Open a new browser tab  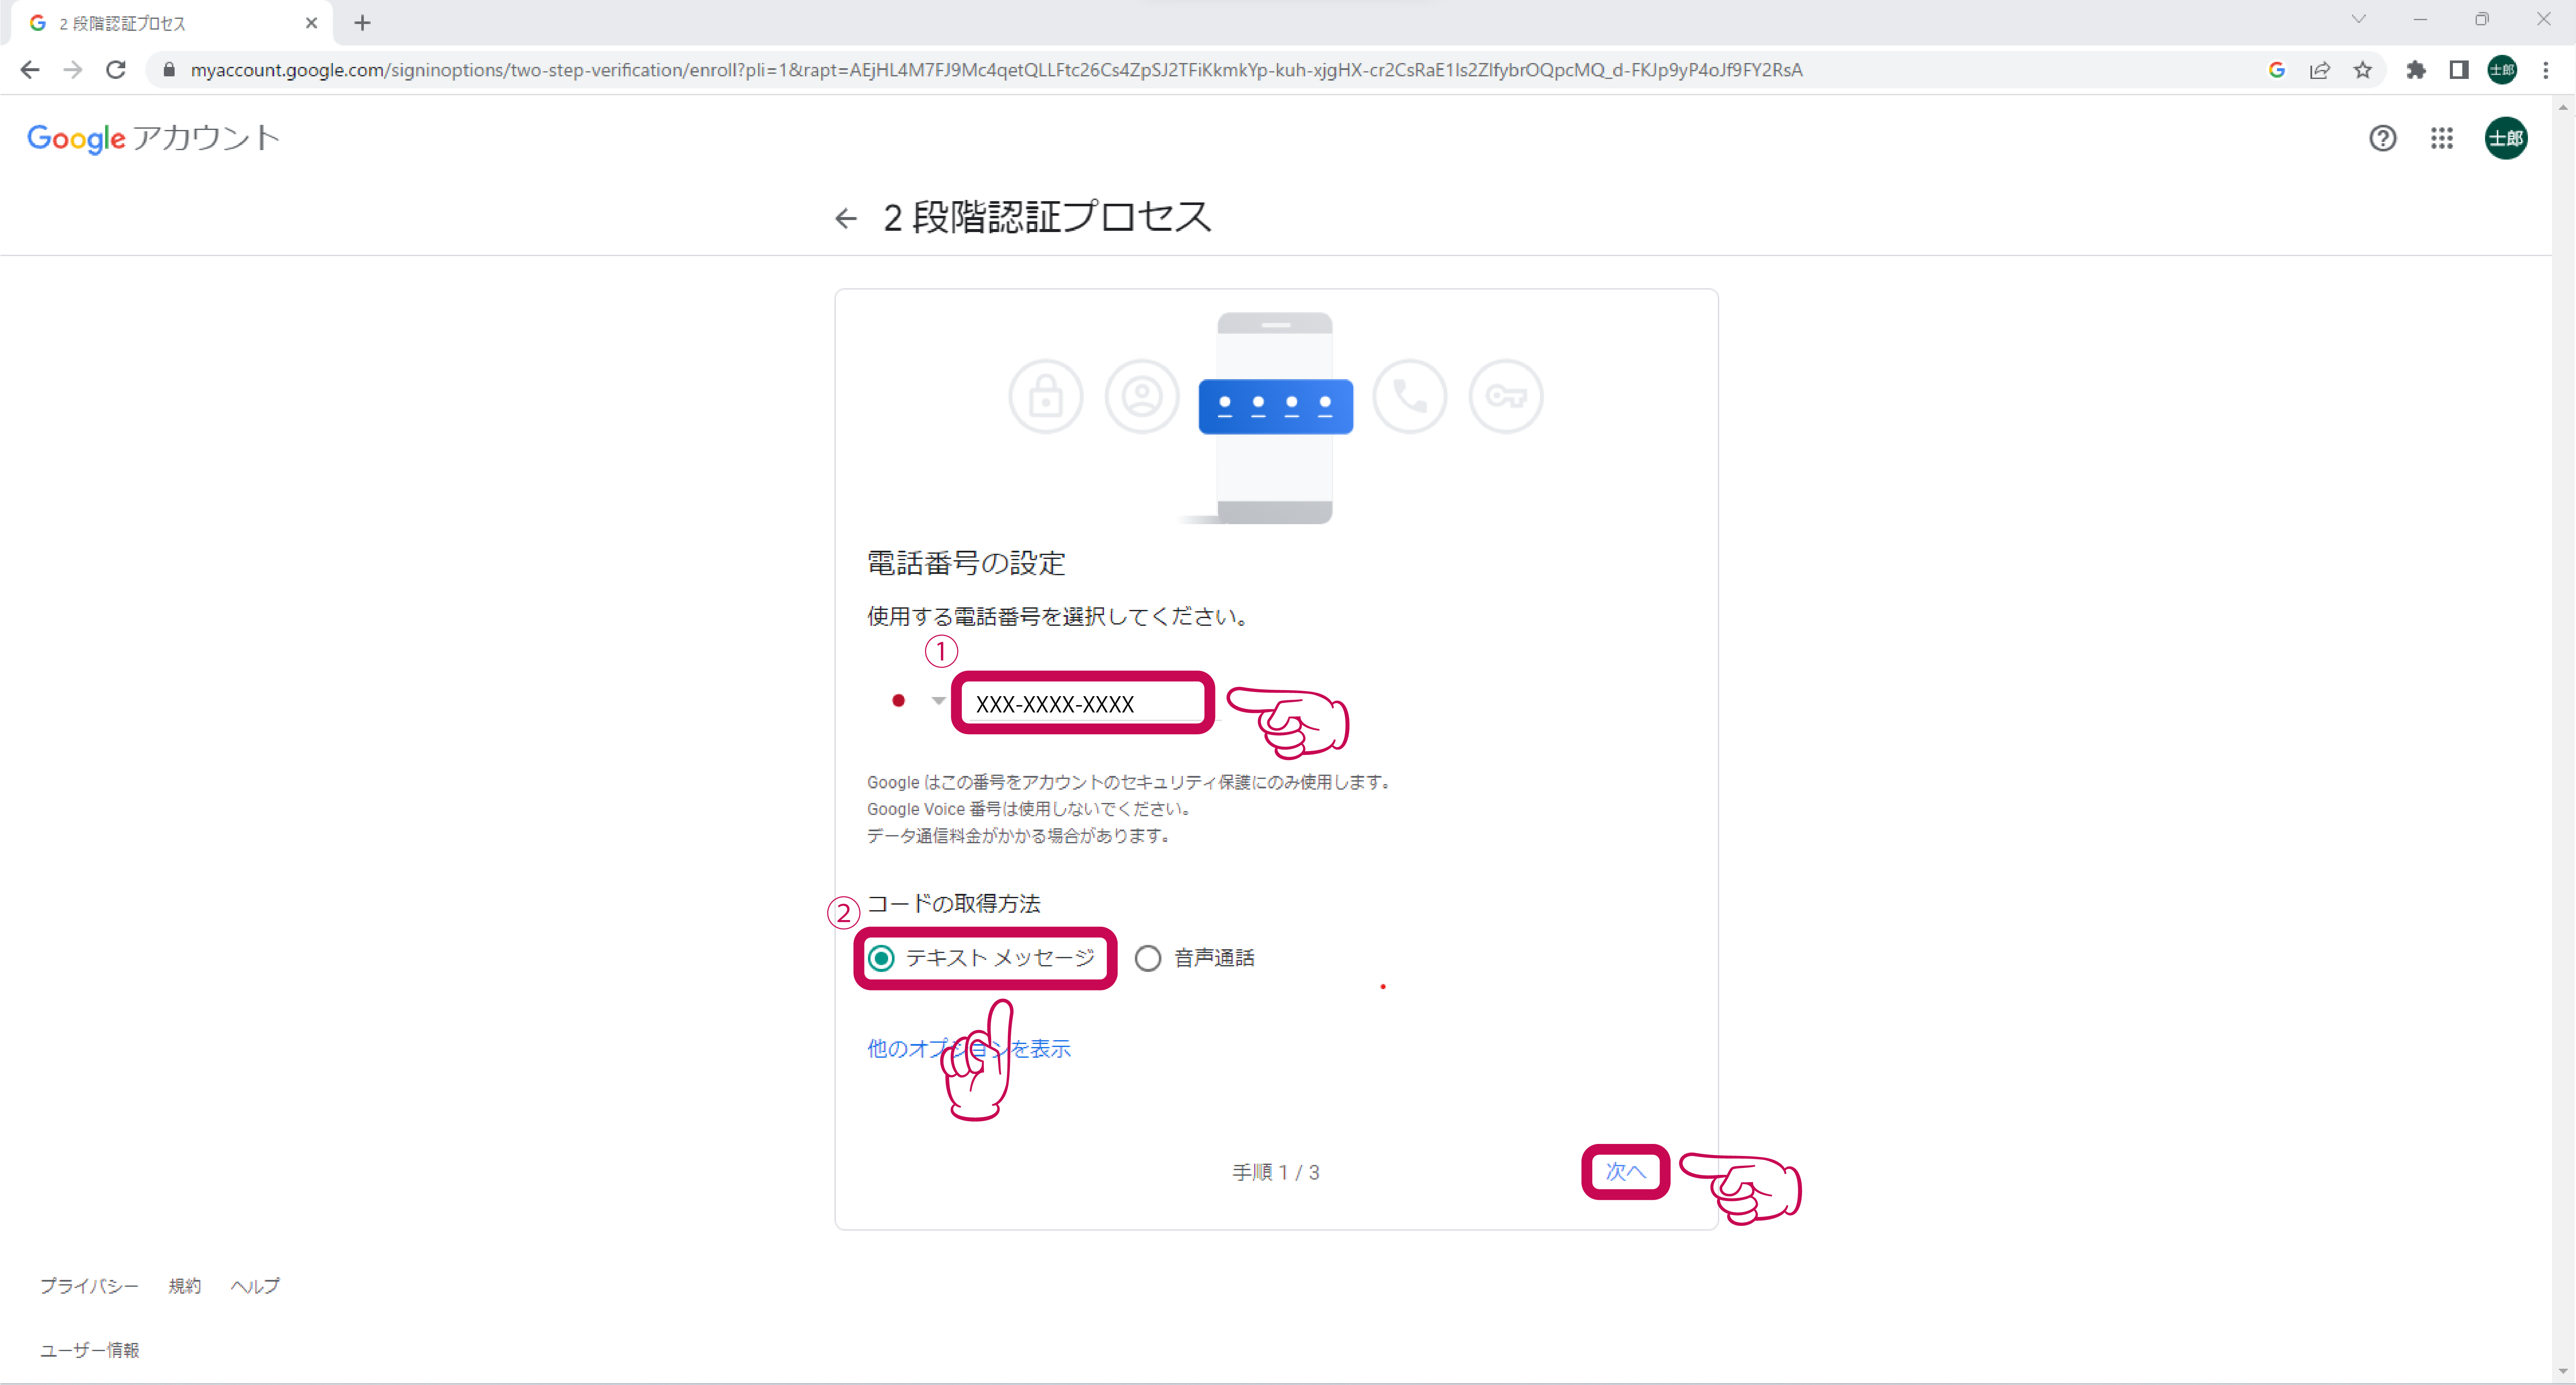click(x=363, y=23)
